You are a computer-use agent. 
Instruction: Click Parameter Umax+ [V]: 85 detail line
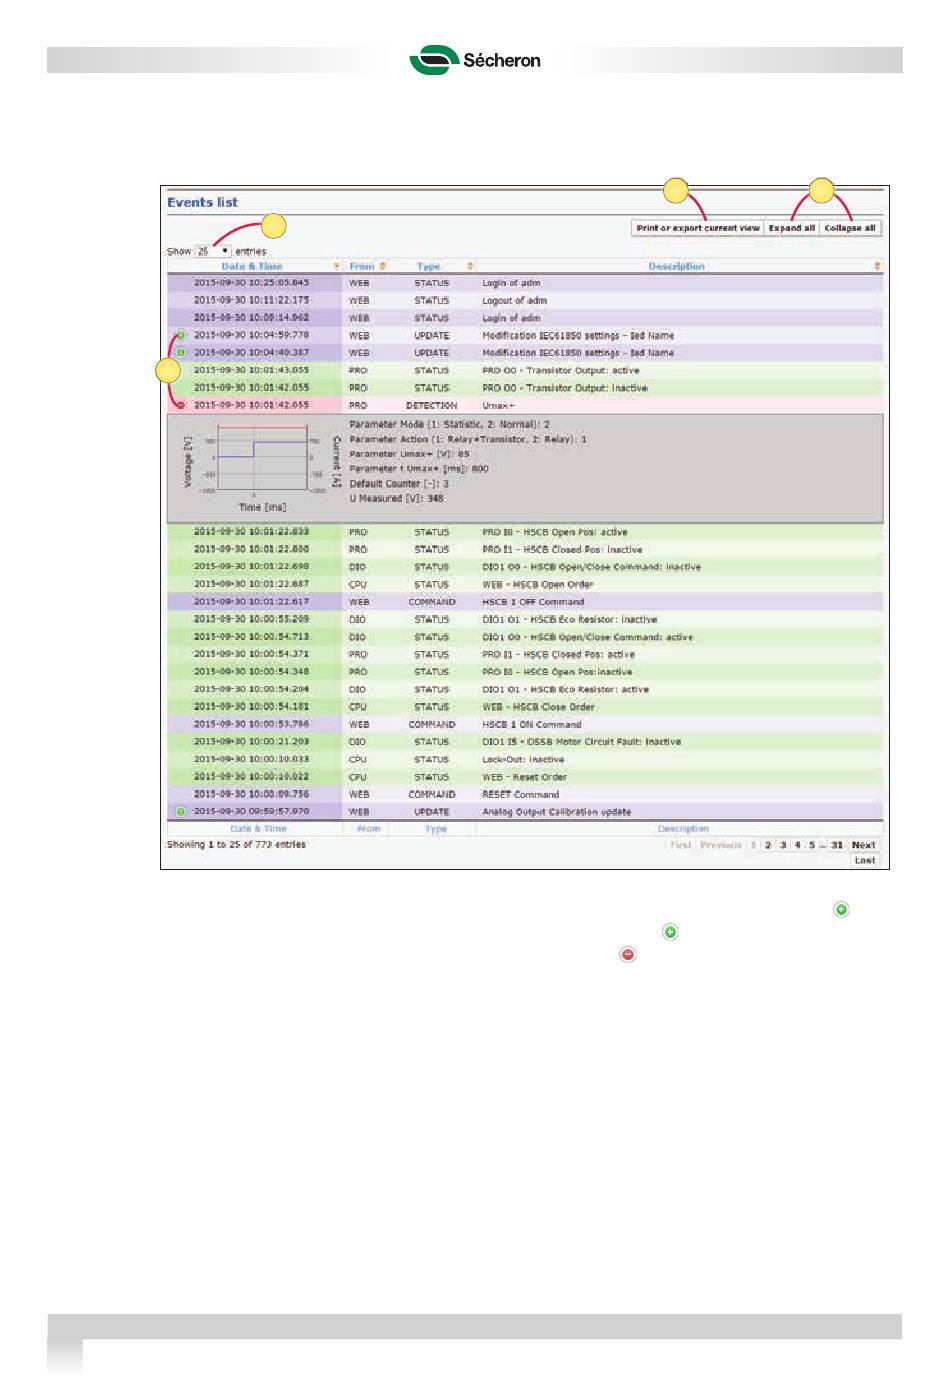410,454
